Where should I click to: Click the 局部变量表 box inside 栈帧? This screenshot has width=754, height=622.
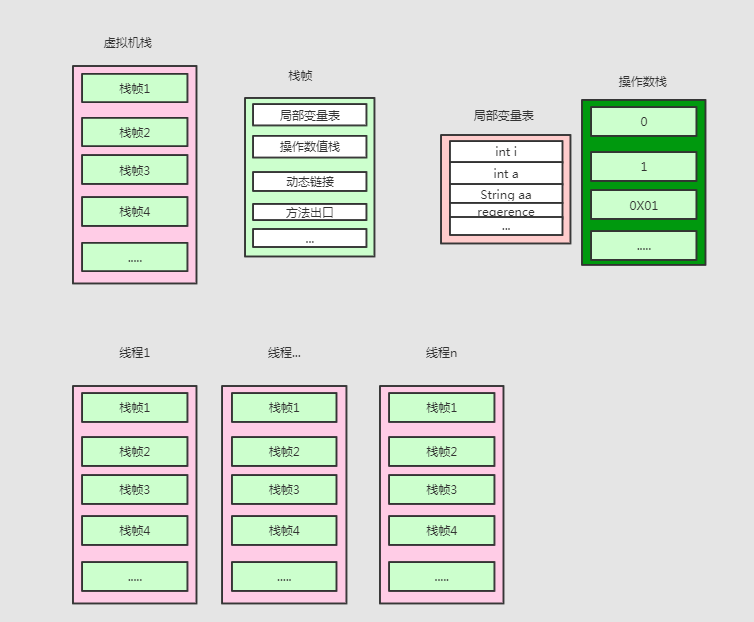point(309,115)
